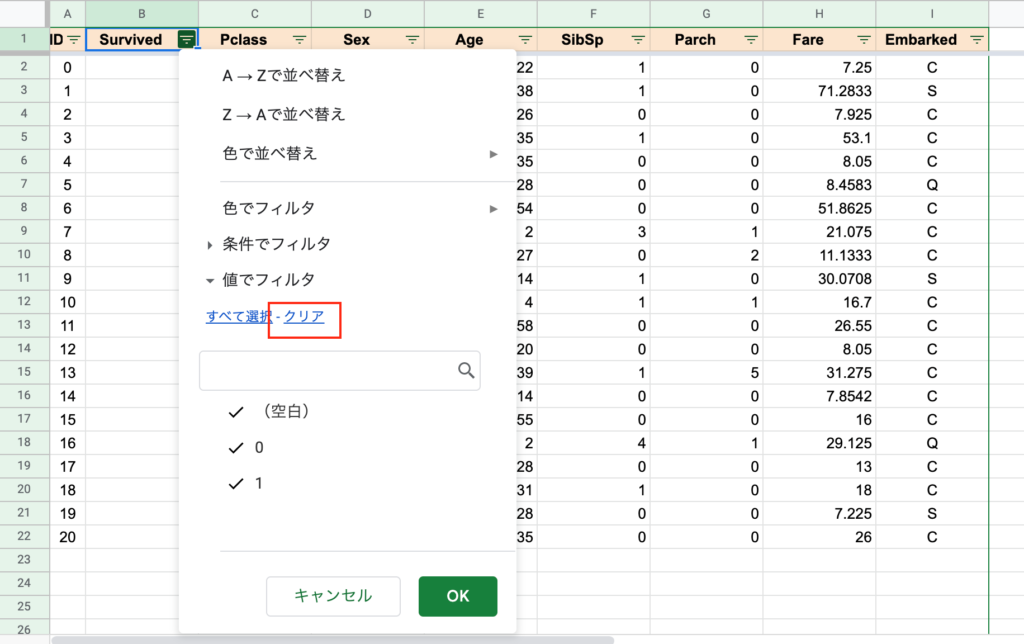Open the Sex column filter icon

[412, 40]
